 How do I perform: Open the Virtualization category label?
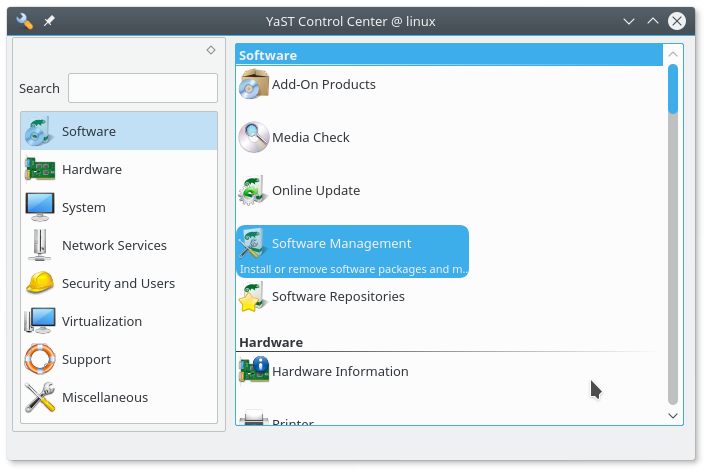click(x=102, y=321)
